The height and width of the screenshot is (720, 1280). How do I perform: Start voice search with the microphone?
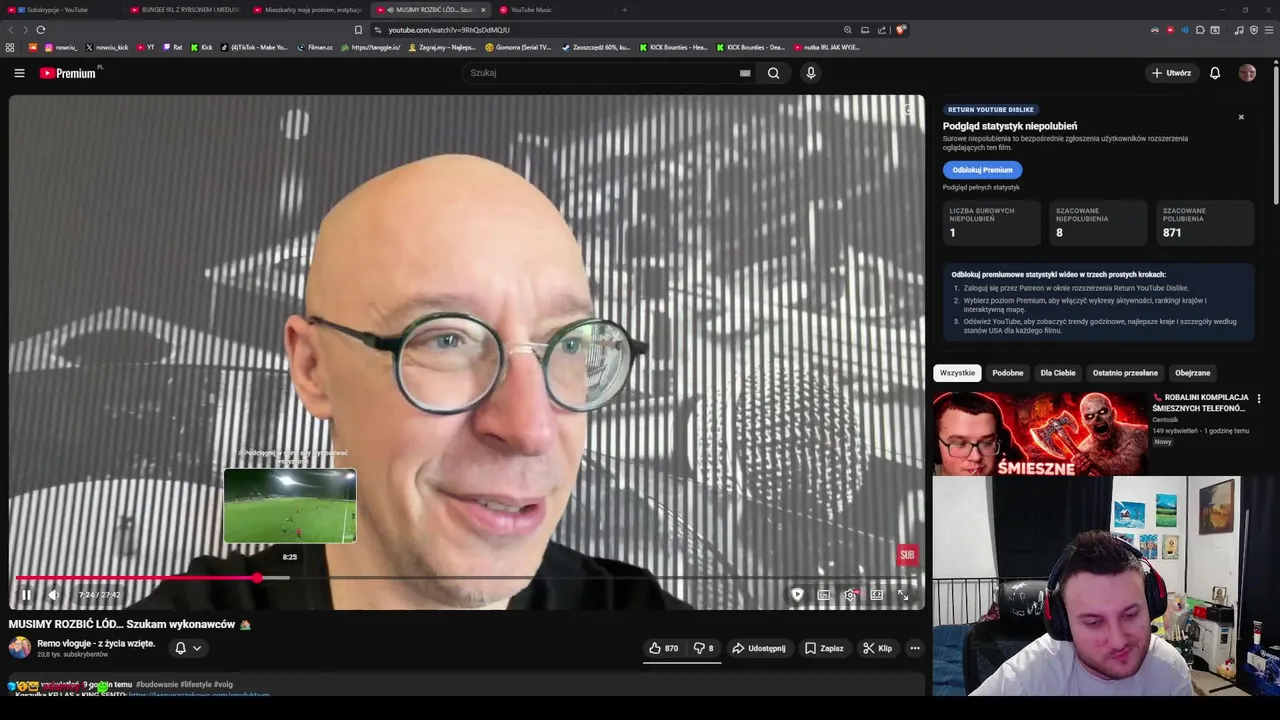tap(811, 73)
